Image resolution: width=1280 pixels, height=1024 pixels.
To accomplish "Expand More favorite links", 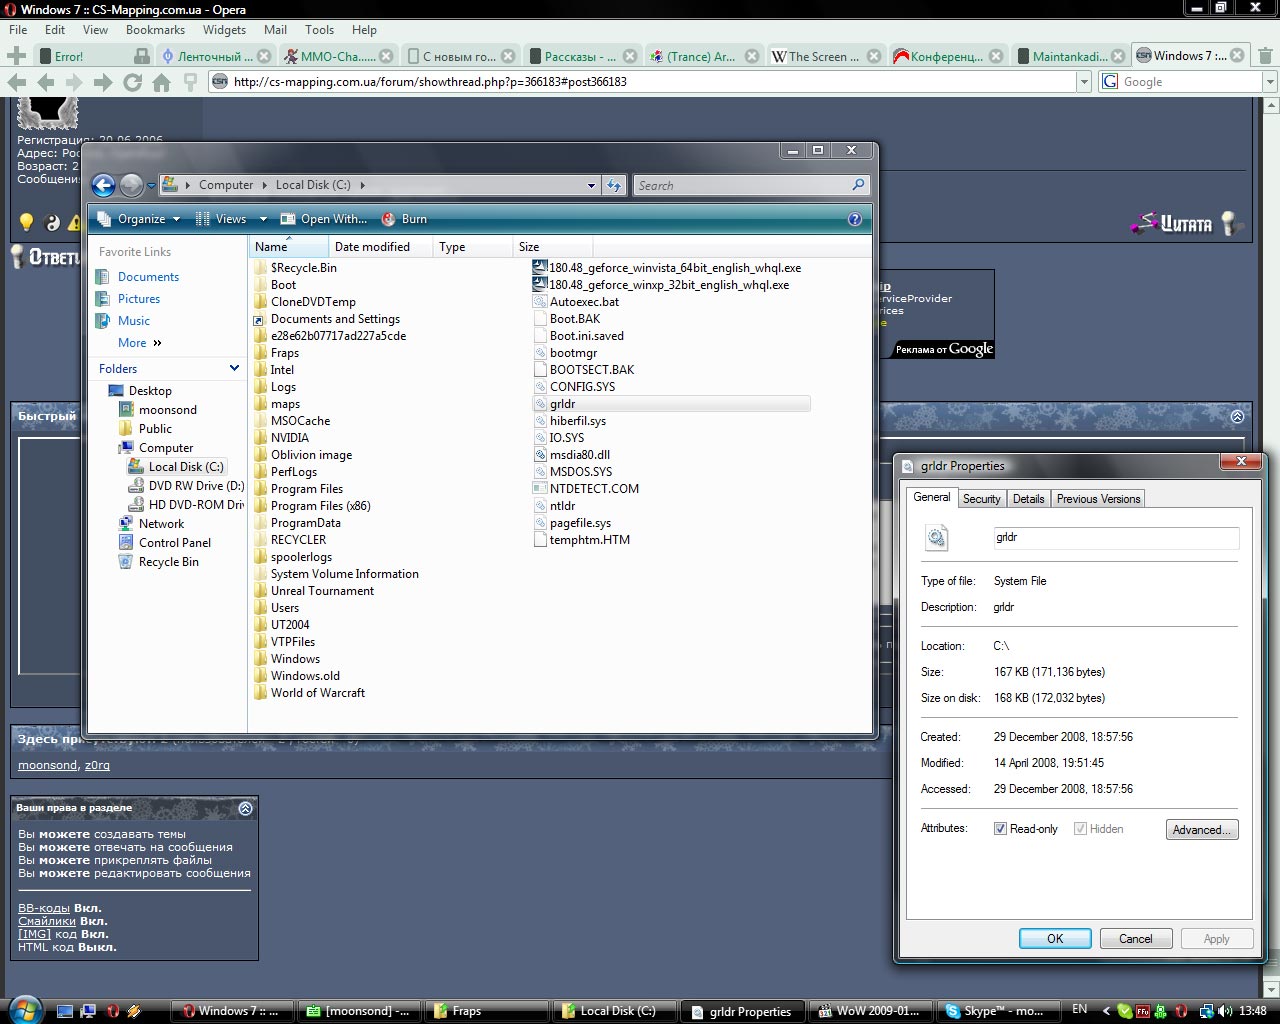I will pyautogui.click(x=139, y=343).
